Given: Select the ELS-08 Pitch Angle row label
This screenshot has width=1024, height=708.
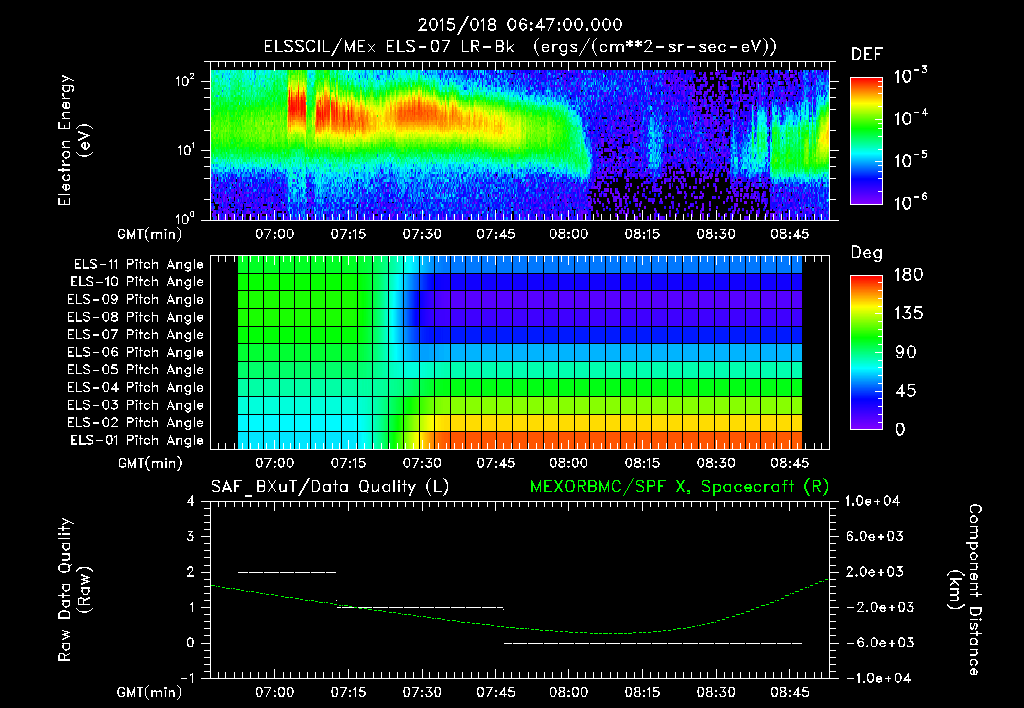Looking at the screenshot, I should pos(136,317).
